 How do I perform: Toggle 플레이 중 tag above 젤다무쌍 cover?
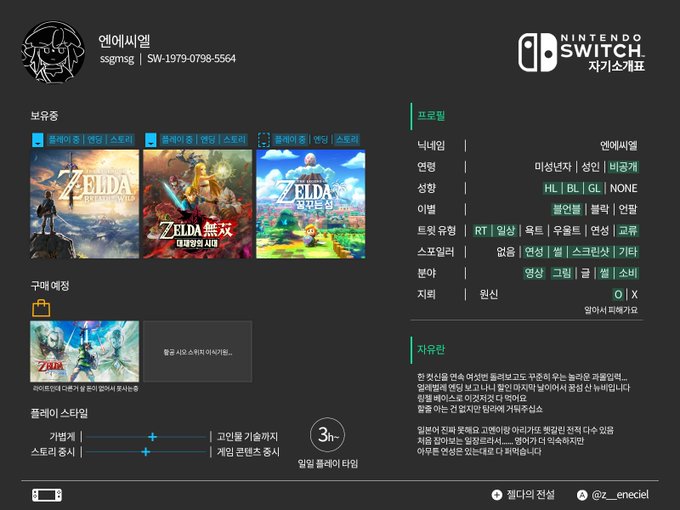pyautogui.click(x=177, y=140)
